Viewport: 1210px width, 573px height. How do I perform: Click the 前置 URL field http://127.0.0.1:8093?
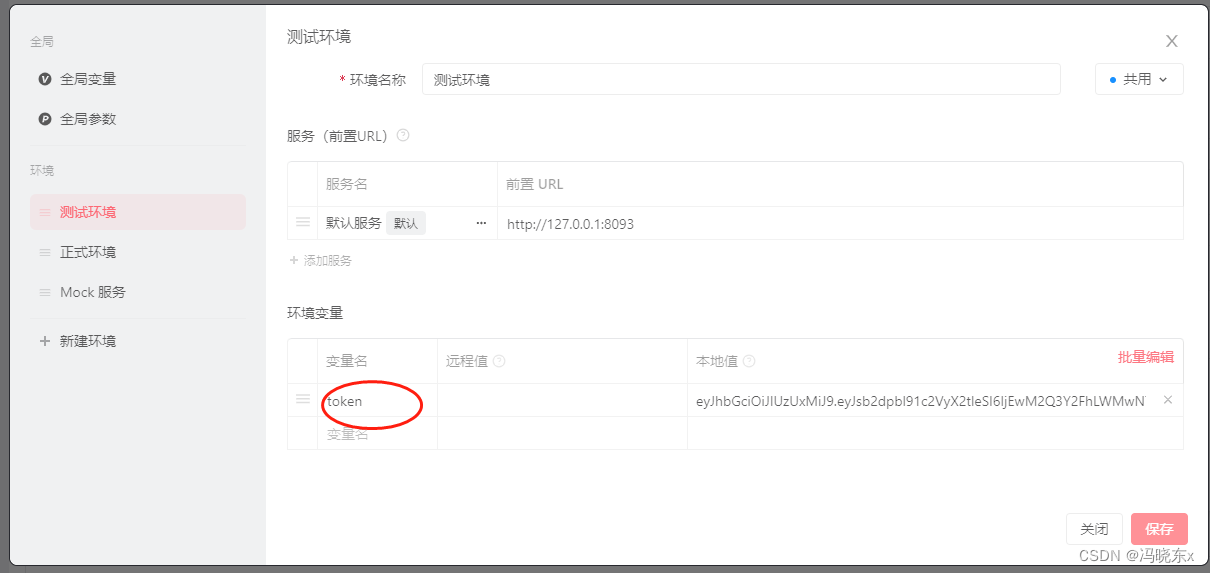click(840, 224)
